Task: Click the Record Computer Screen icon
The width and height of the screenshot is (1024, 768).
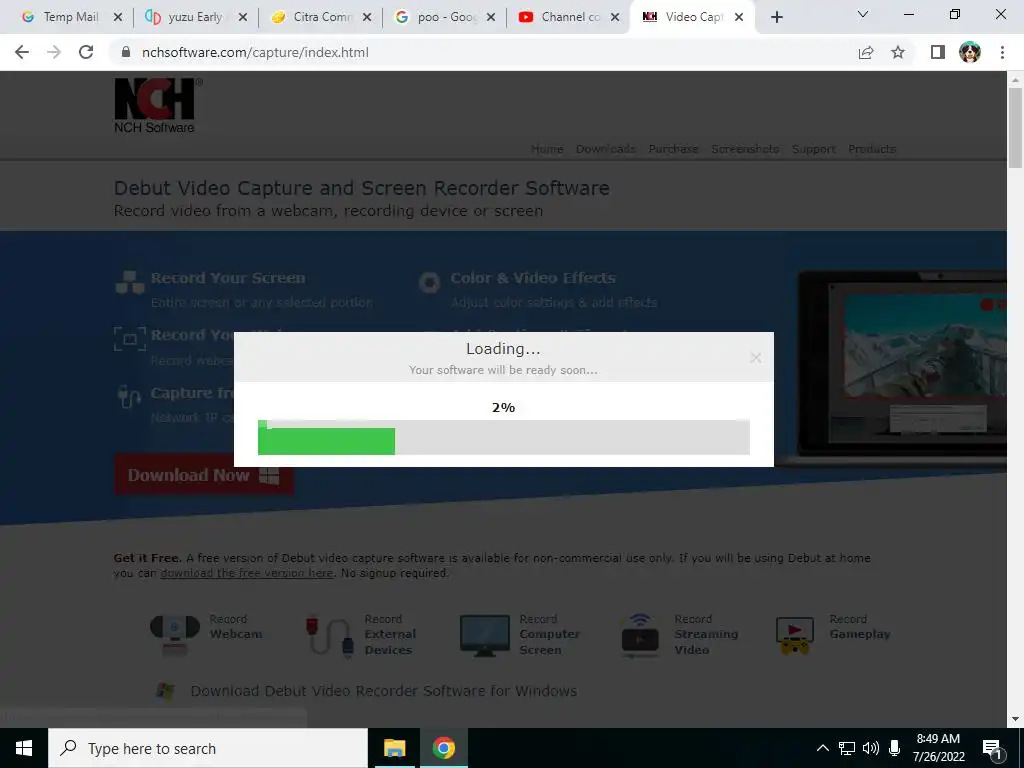Action: coord(485,635)
